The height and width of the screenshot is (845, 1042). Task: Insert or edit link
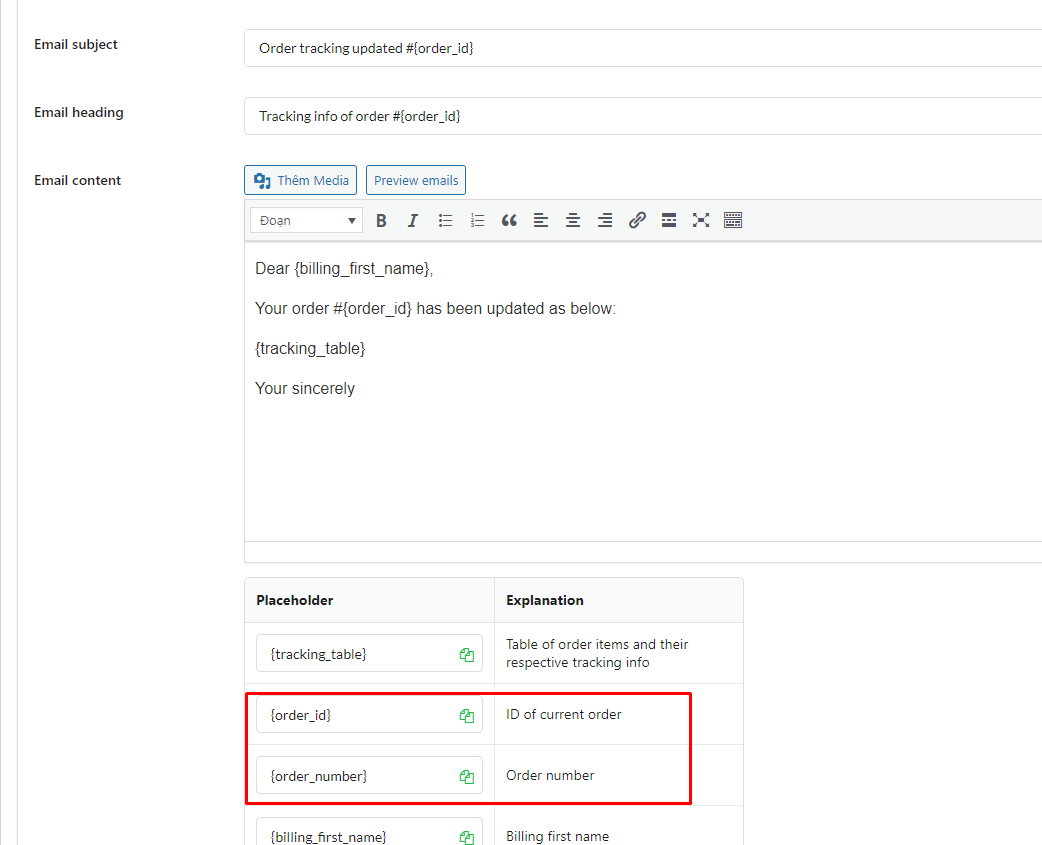[637, 221]
